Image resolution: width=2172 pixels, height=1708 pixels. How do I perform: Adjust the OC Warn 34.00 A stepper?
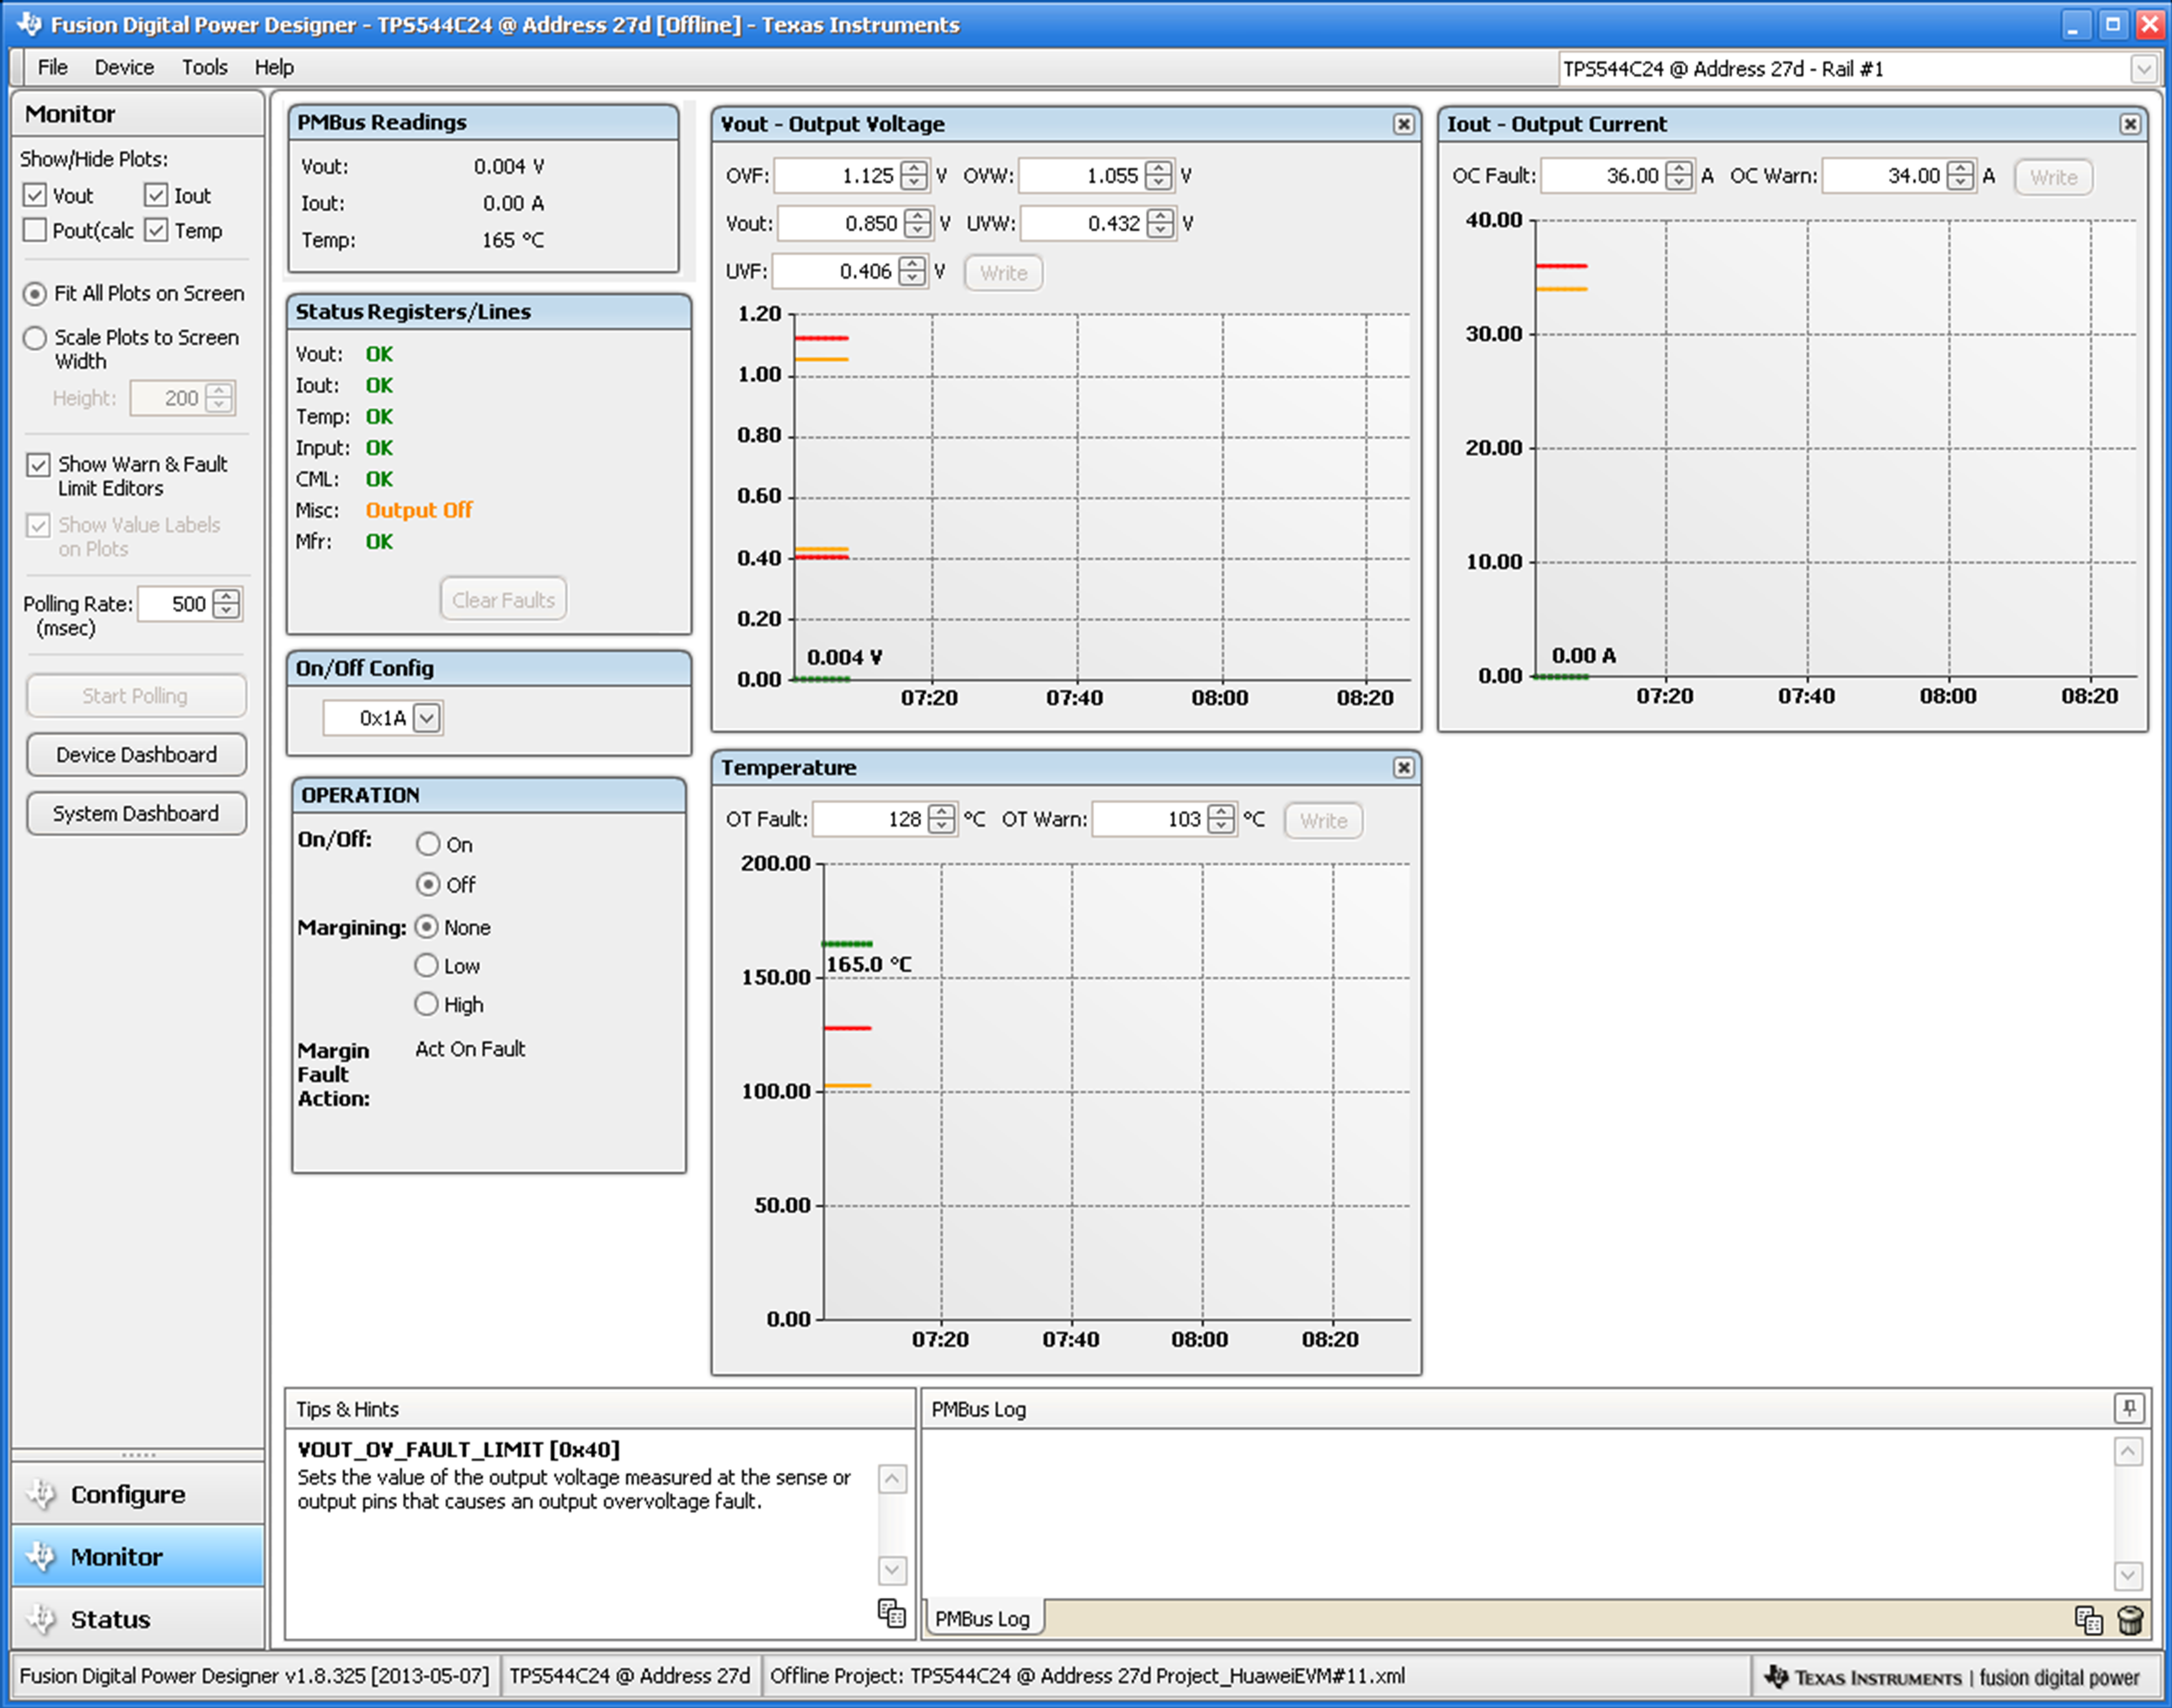coord(1961,176)
